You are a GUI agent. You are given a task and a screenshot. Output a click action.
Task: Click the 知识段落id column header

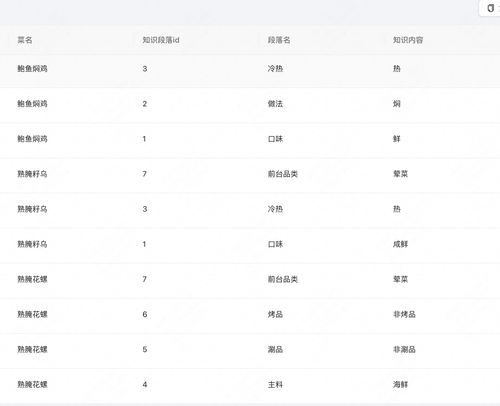click(161, 40)
